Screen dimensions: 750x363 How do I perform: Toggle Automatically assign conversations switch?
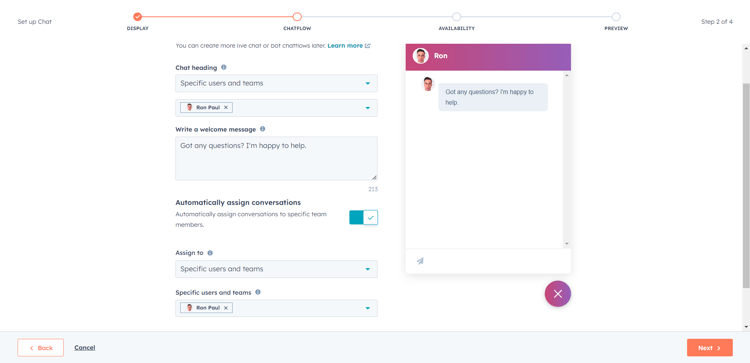click(x=364, y=217)
